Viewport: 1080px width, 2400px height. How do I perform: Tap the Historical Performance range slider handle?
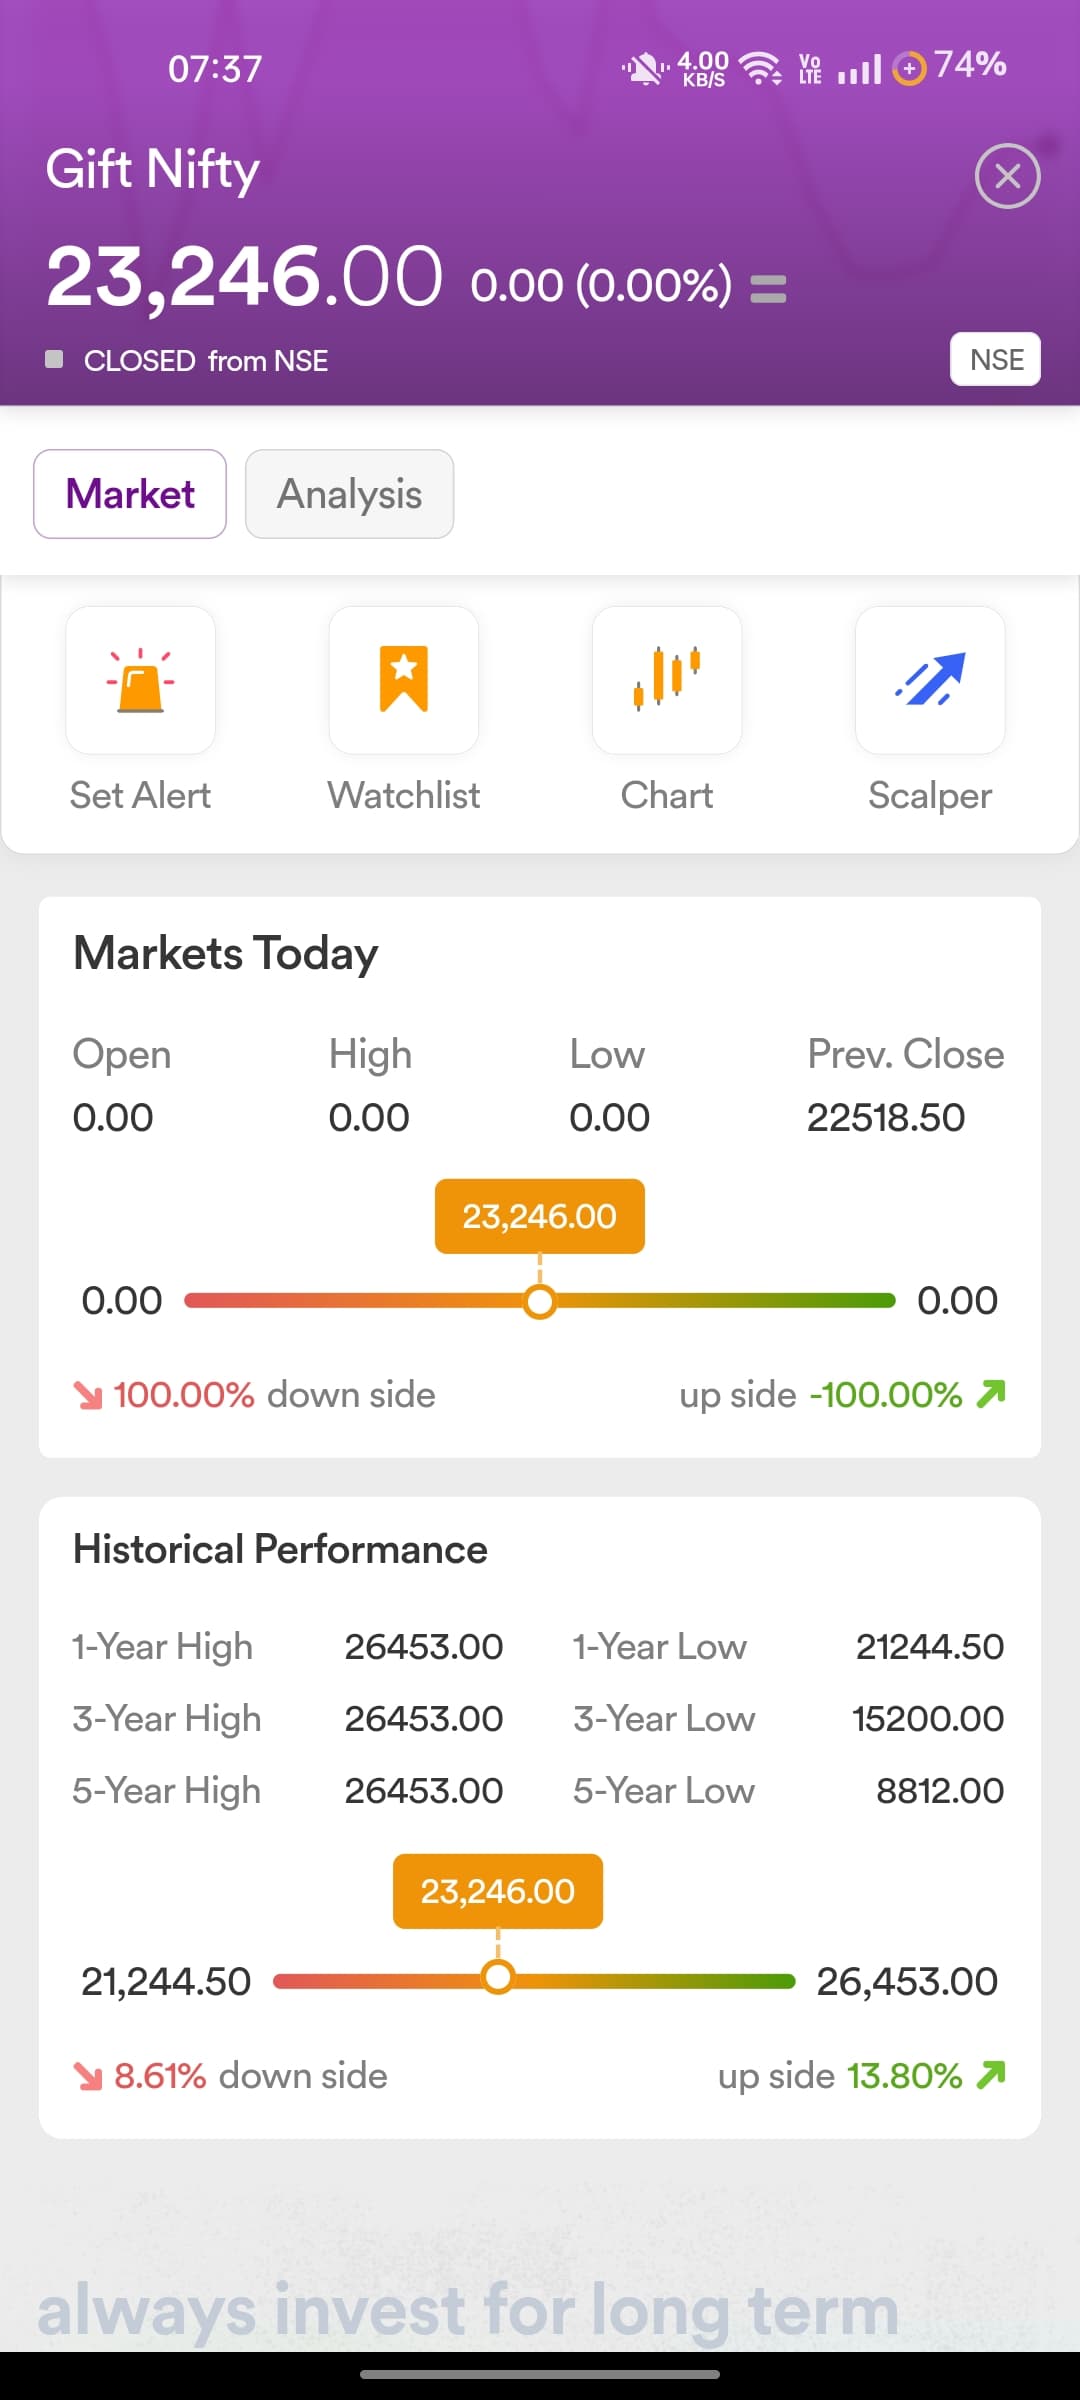498,1977
